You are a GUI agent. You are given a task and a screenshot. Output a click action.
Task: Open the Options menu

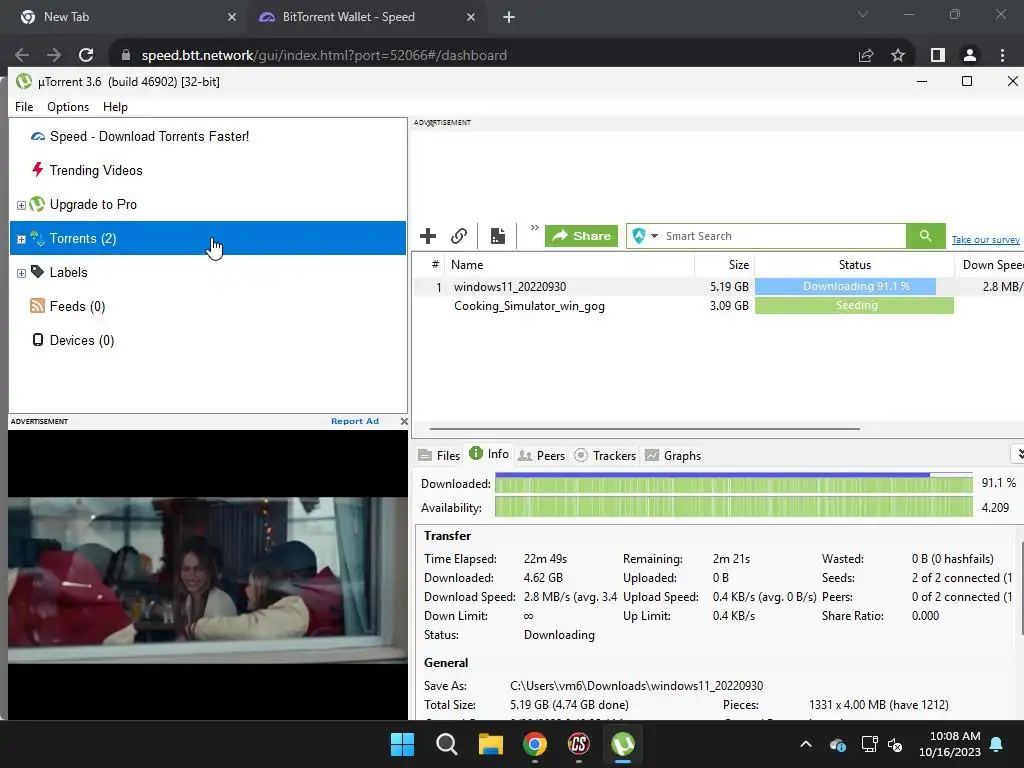68,106
